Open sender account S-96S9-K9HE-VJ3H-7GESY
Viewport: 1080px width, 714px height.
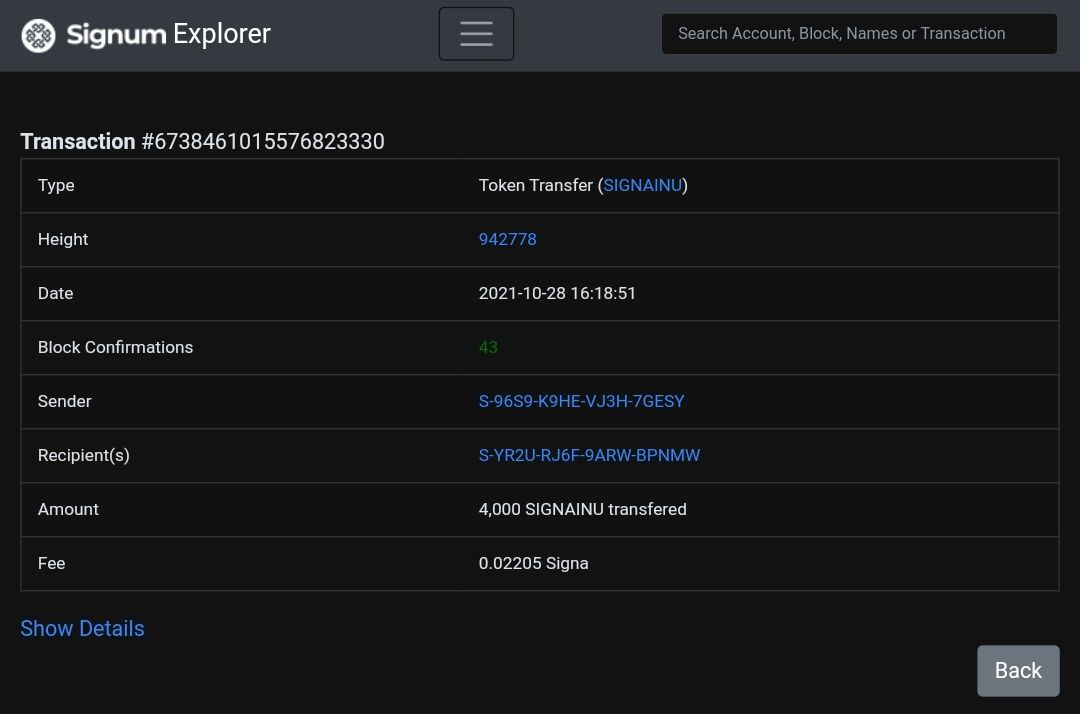pos(581,401)
